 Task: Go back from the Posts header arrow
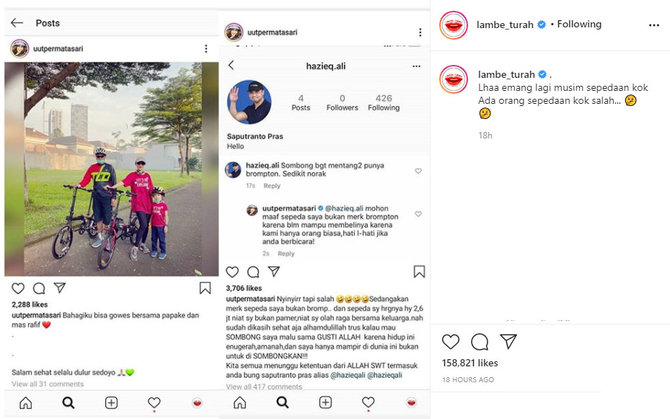(x=17, y=23)
